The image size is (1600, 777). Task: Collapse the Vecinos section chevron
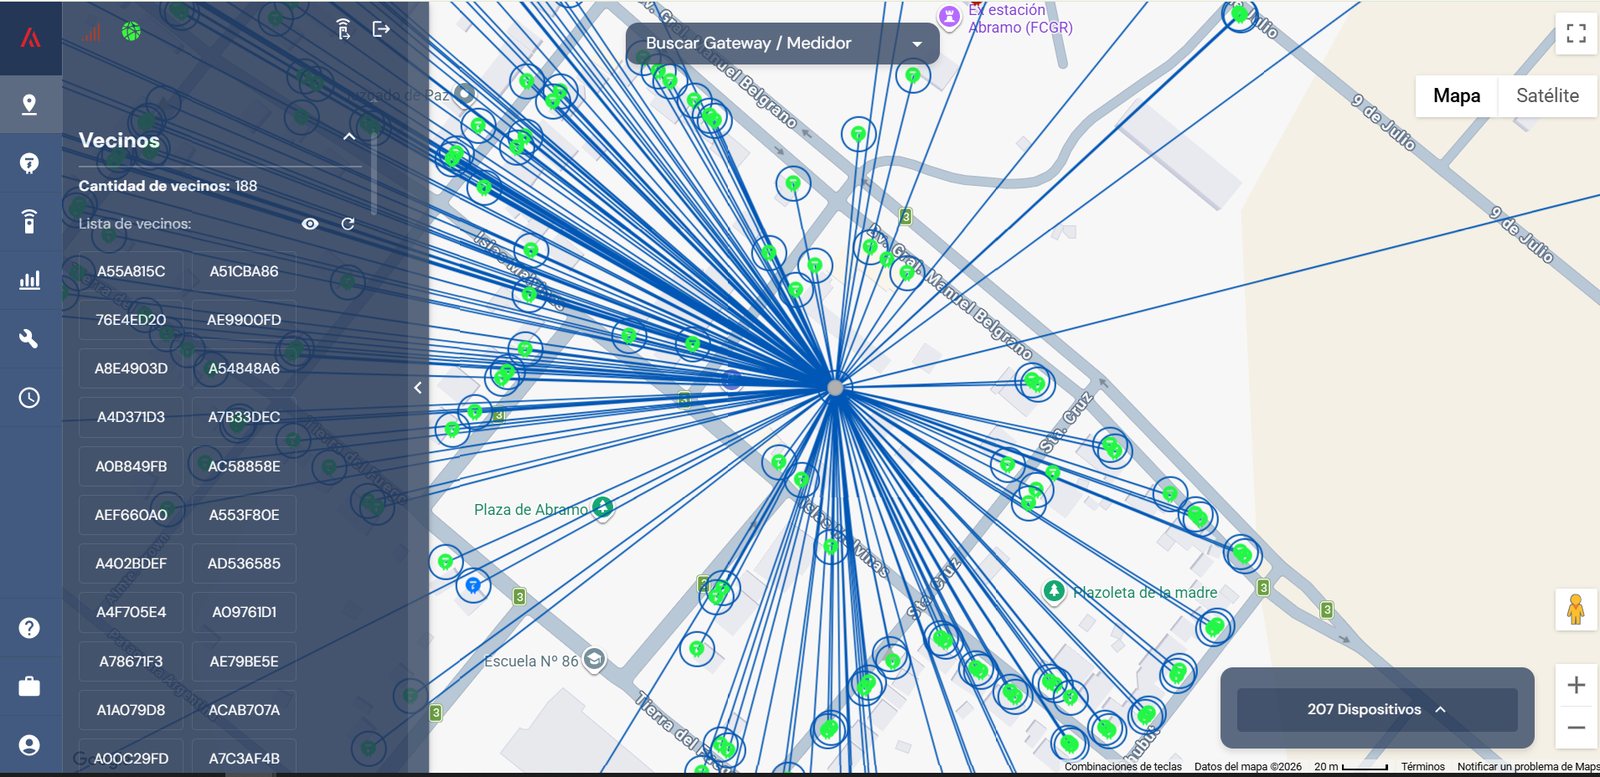coord(349,137)
